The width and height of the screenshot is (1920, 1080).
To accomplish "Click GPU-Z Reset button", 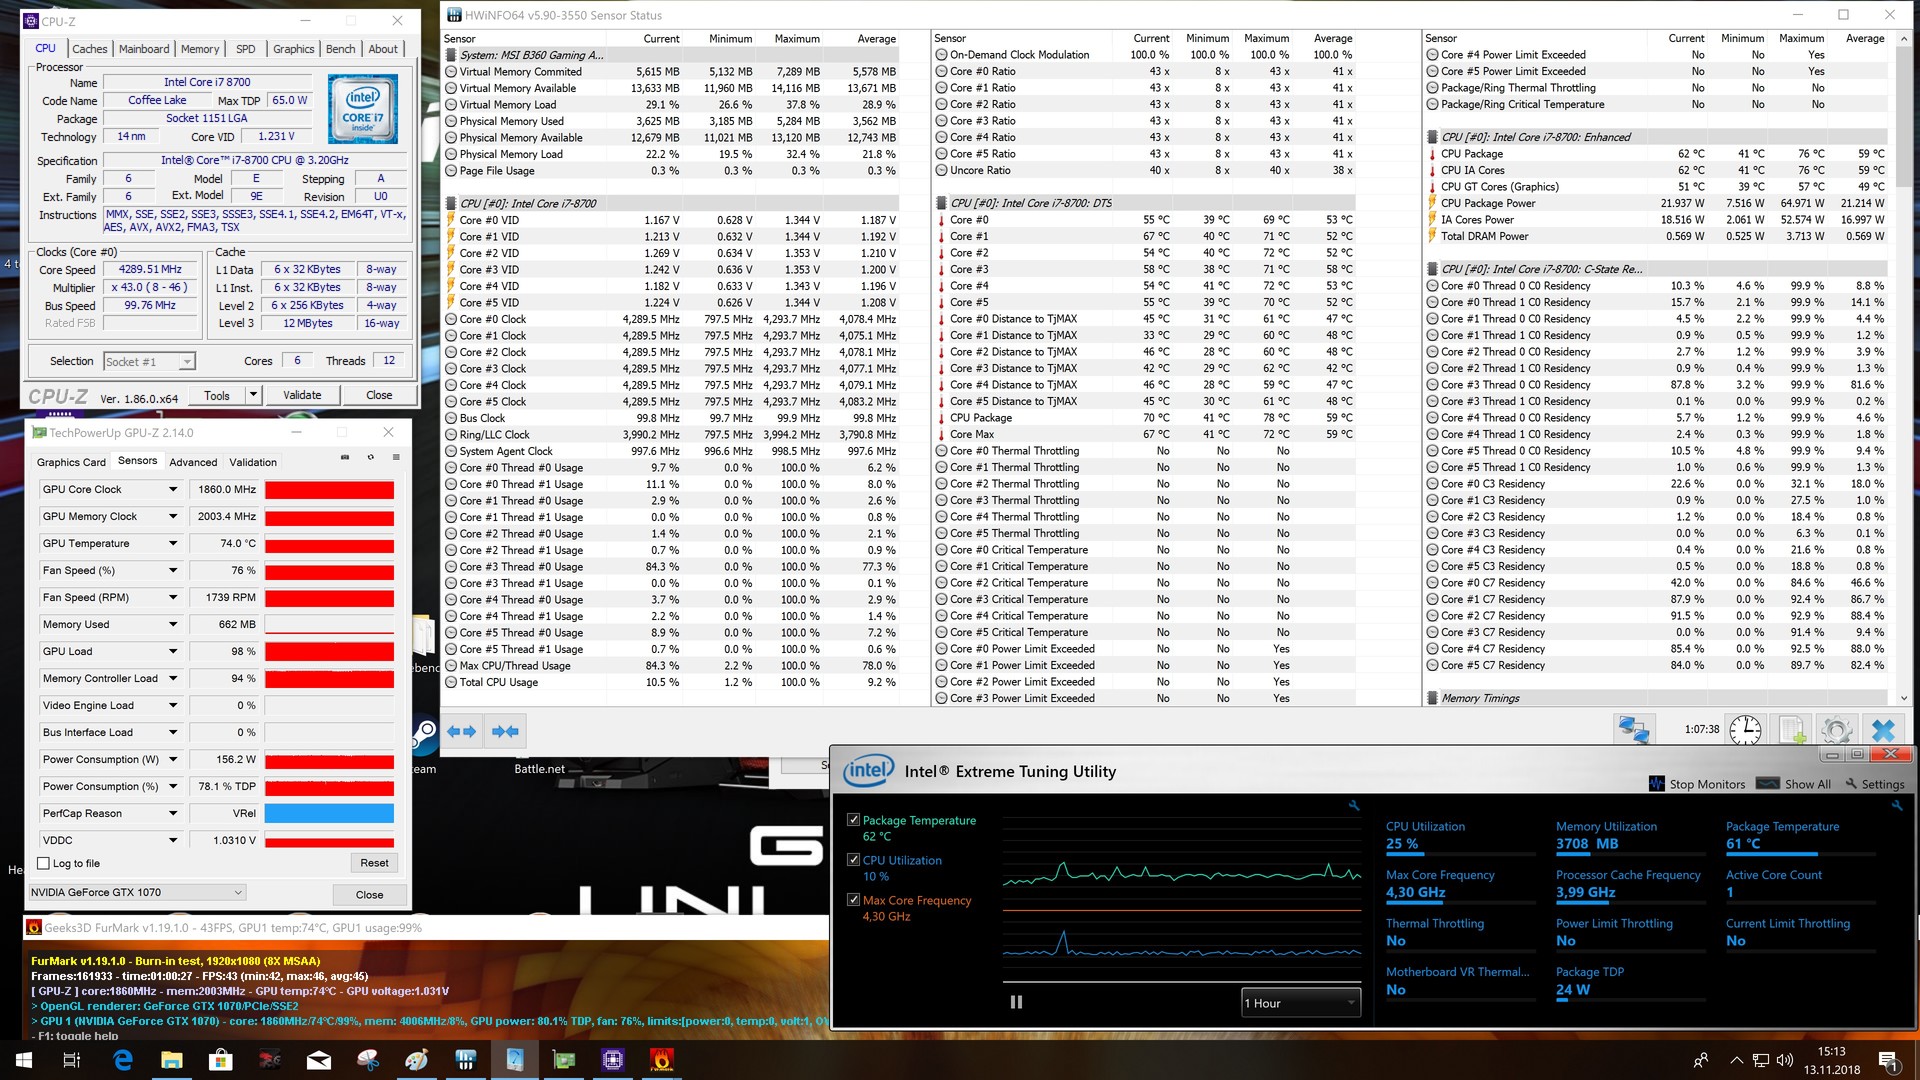I will (x=374, y=863).
